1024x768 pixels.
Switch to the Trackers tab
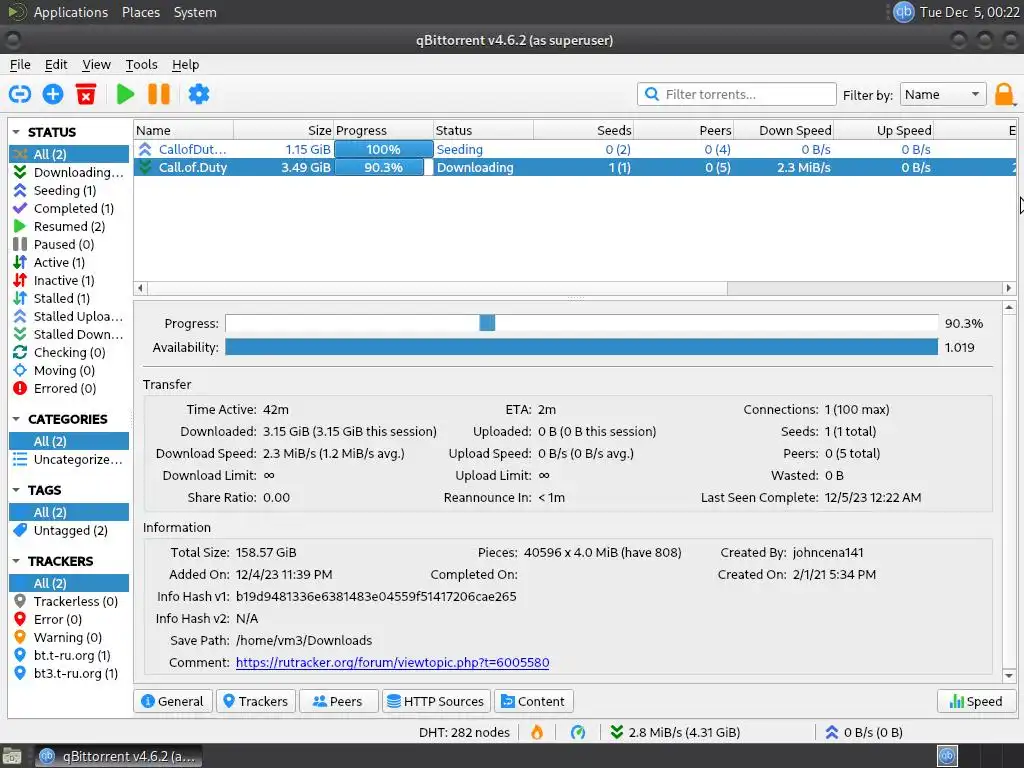[256, 701]
